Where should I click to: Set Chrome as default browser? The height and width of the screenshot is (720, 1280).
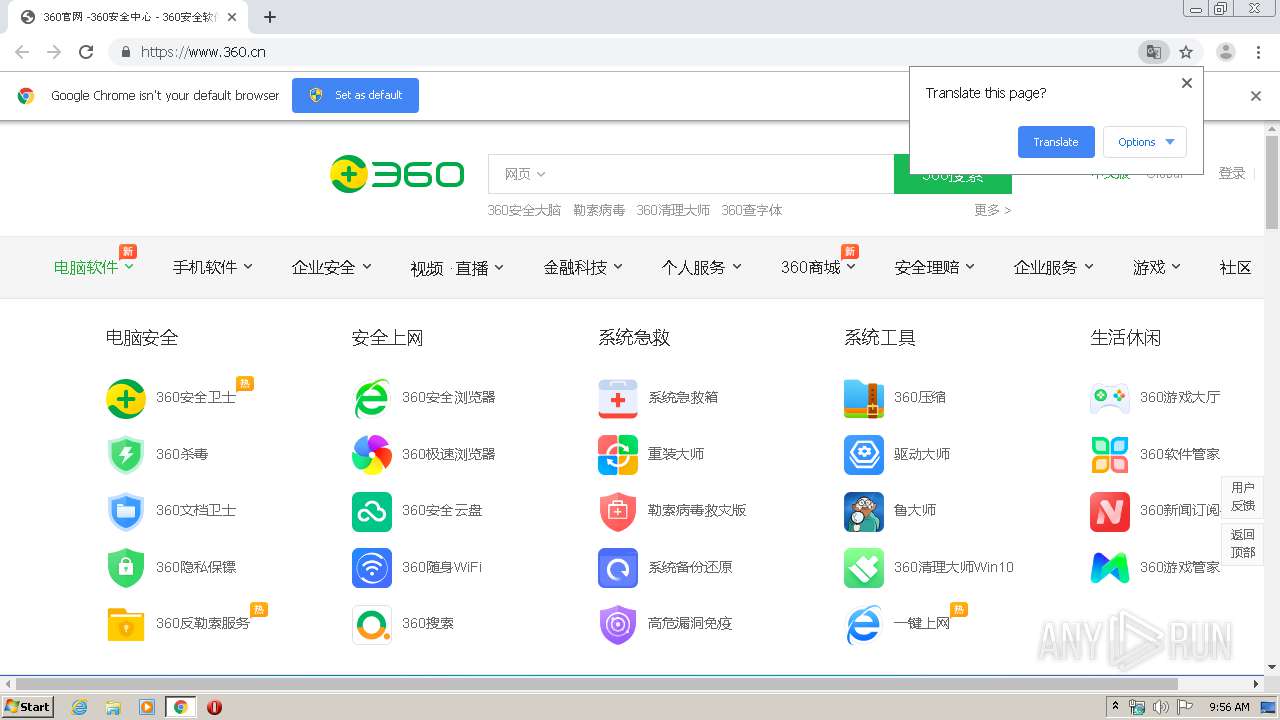(355, 95)
